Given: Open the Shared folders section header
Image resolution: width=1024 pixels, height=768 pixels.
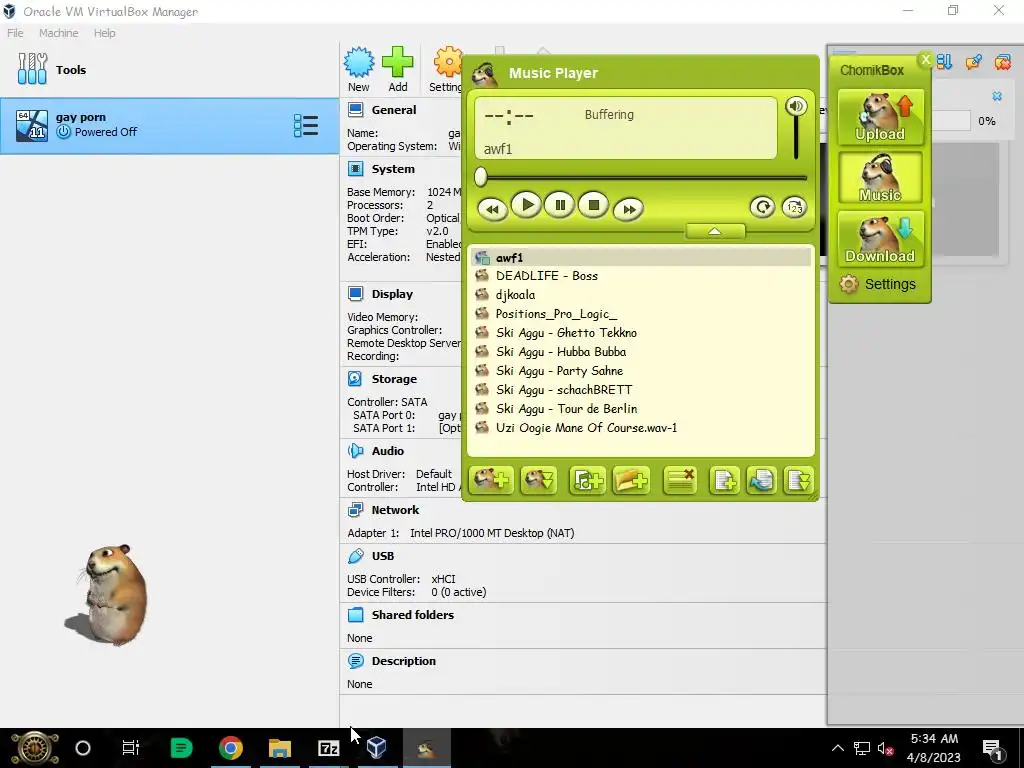Looking at the screenshot, I should (x=413, y=615).
